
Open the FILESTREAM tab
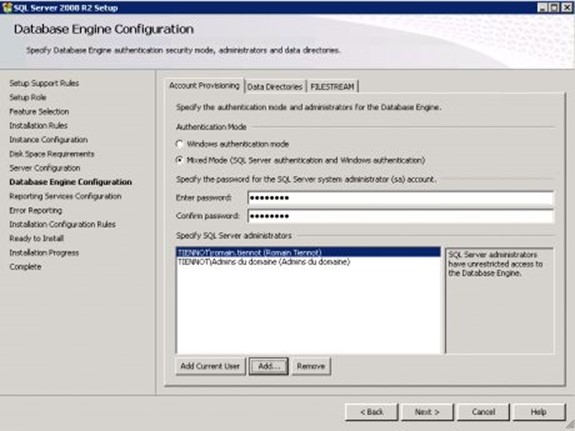332,87
